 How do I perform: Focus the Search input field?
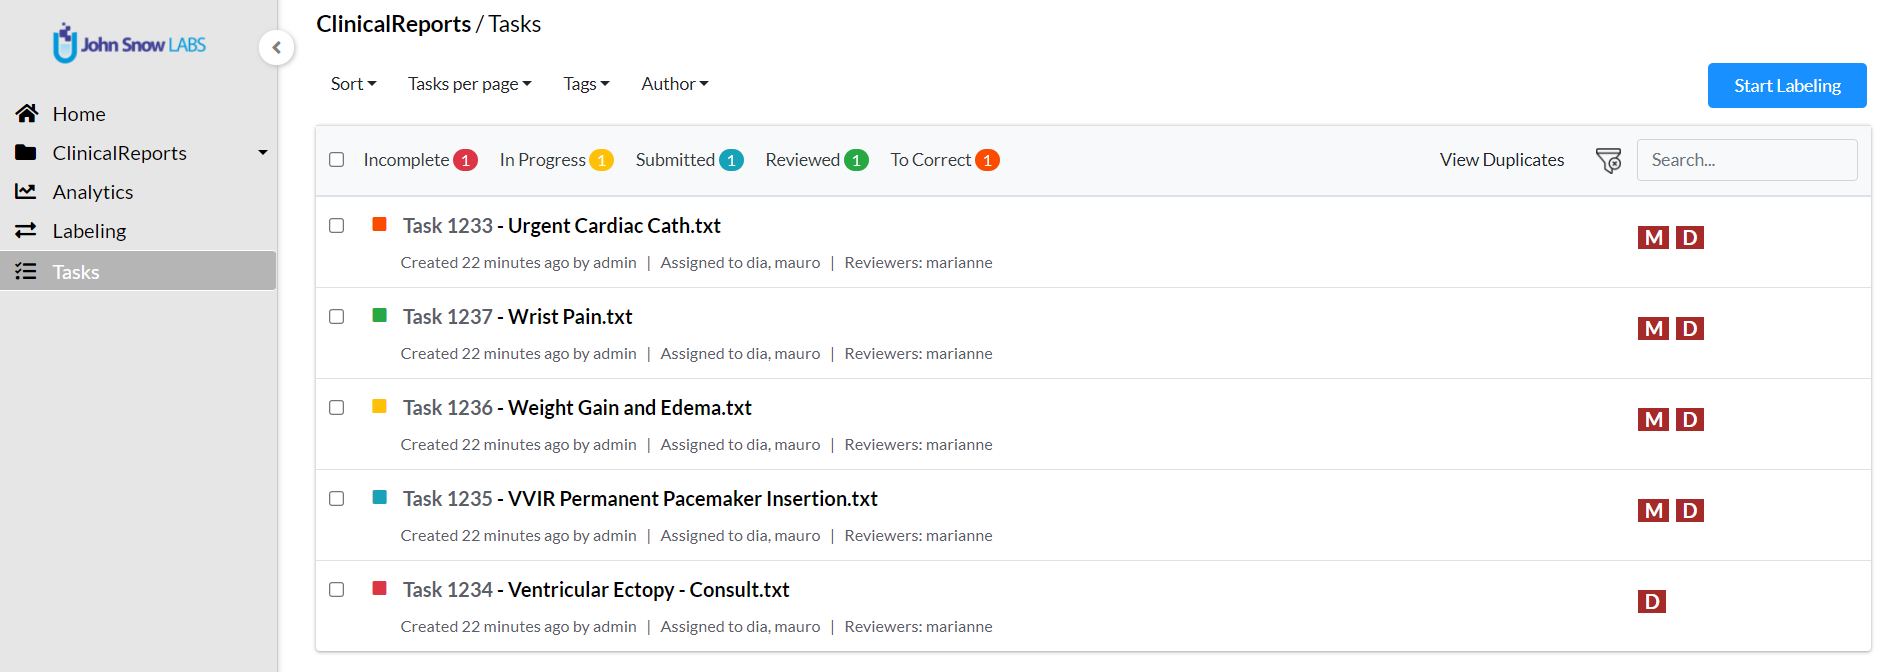1746,160
